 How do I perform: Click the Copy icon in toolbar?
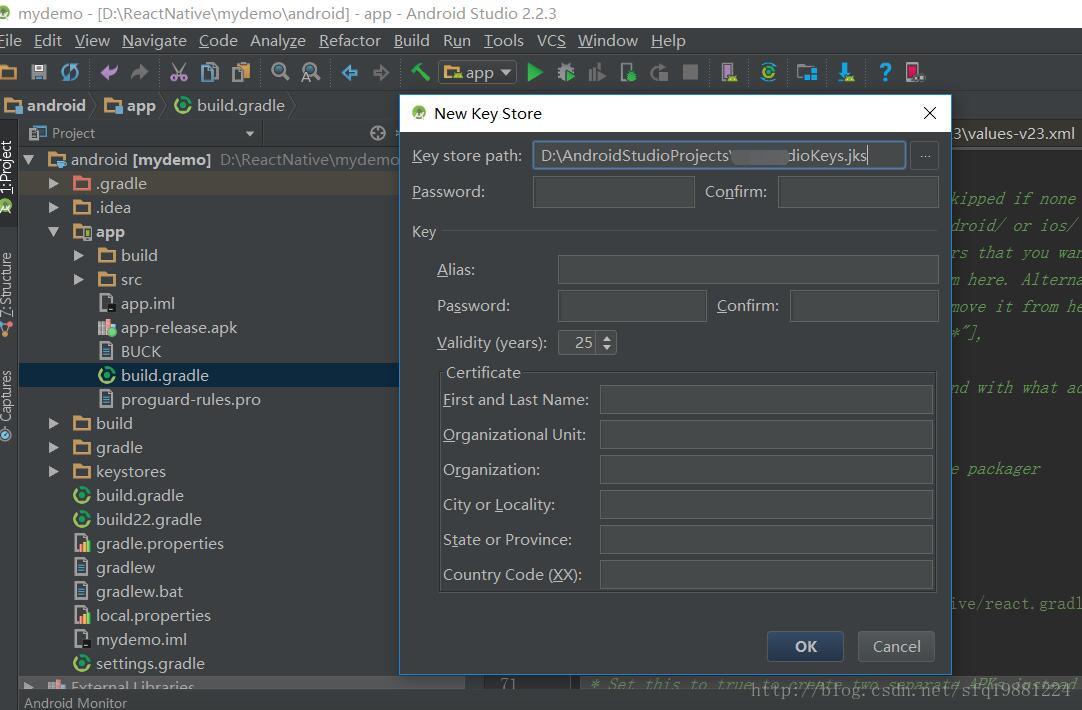click(x=209, y=72)
